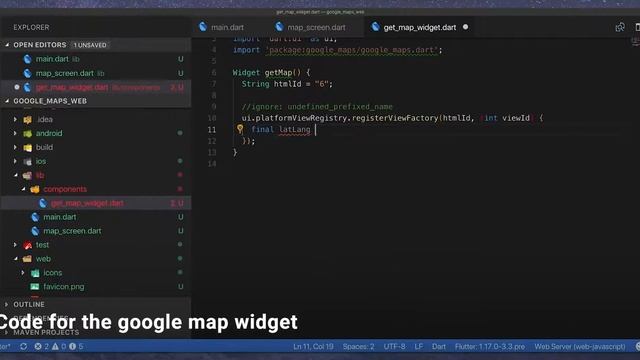Click the web folder icon
The height and width of the screenshot is (360, 640).
point(27,259)
